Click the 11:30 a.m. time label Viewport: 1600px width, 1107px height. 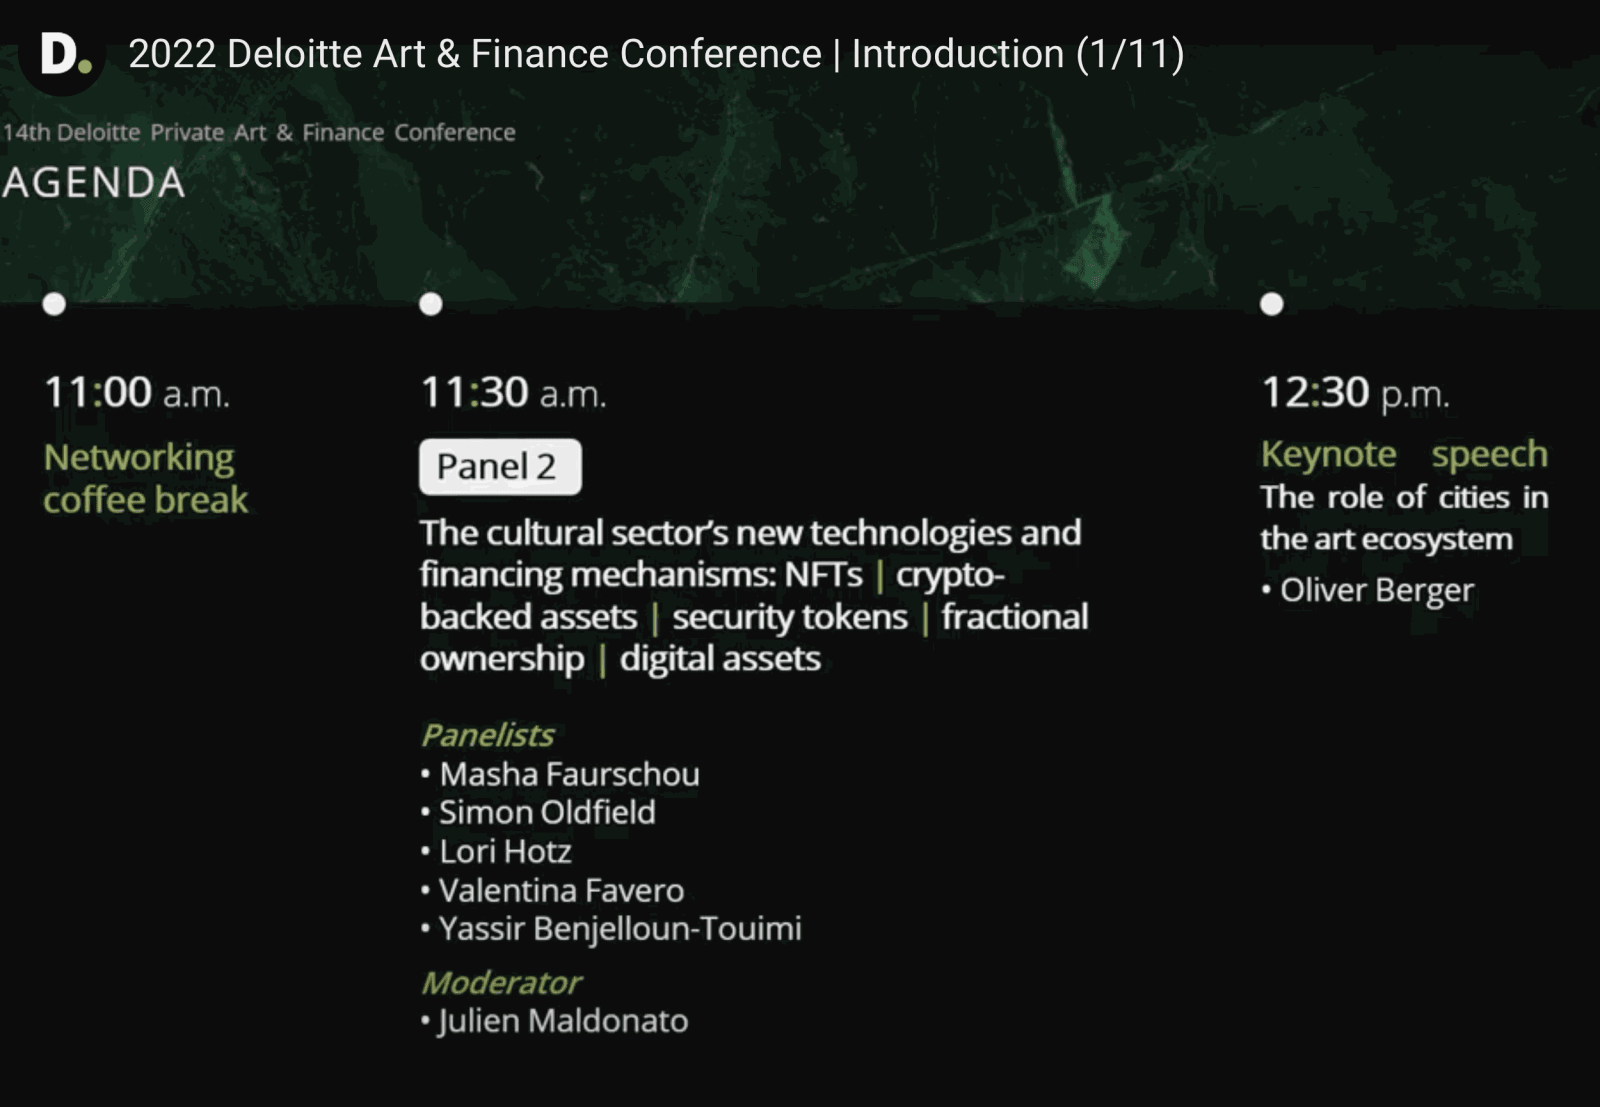tap(514, 392)
